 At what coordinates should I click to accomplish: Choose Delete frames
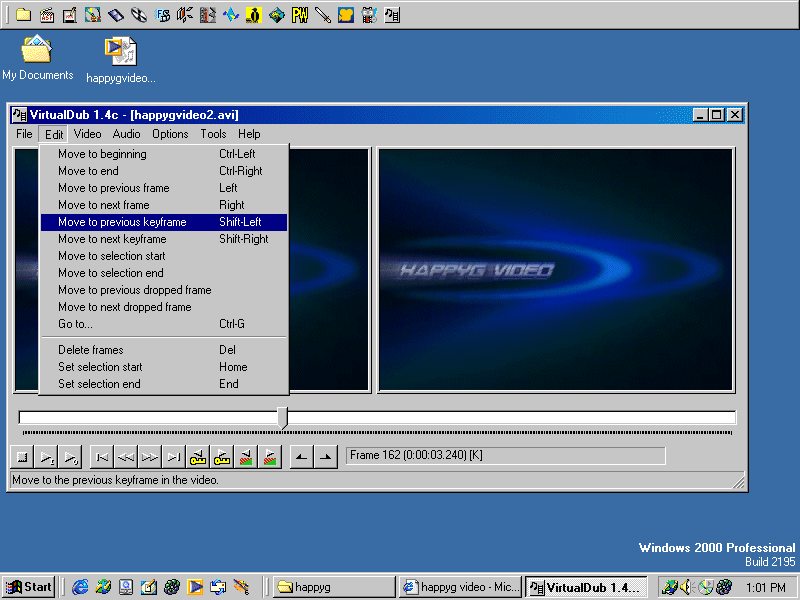click(164, 350)
